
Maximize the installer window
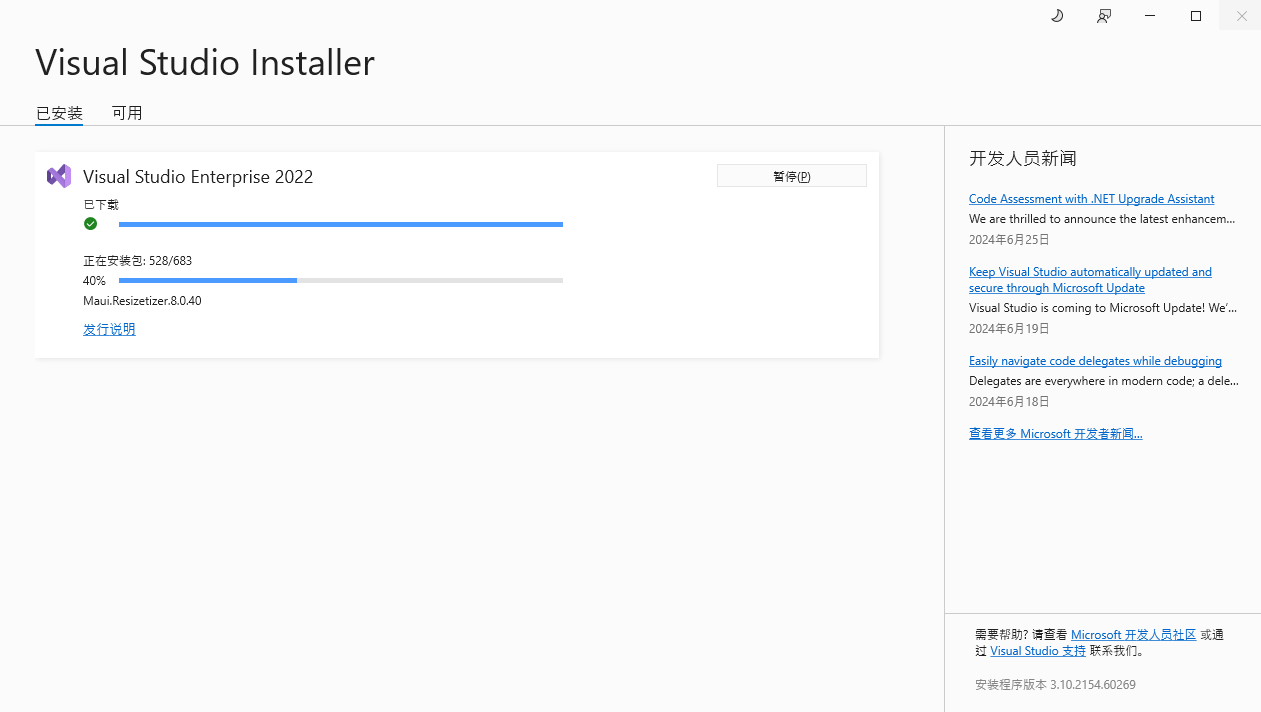coord(1196,16)
